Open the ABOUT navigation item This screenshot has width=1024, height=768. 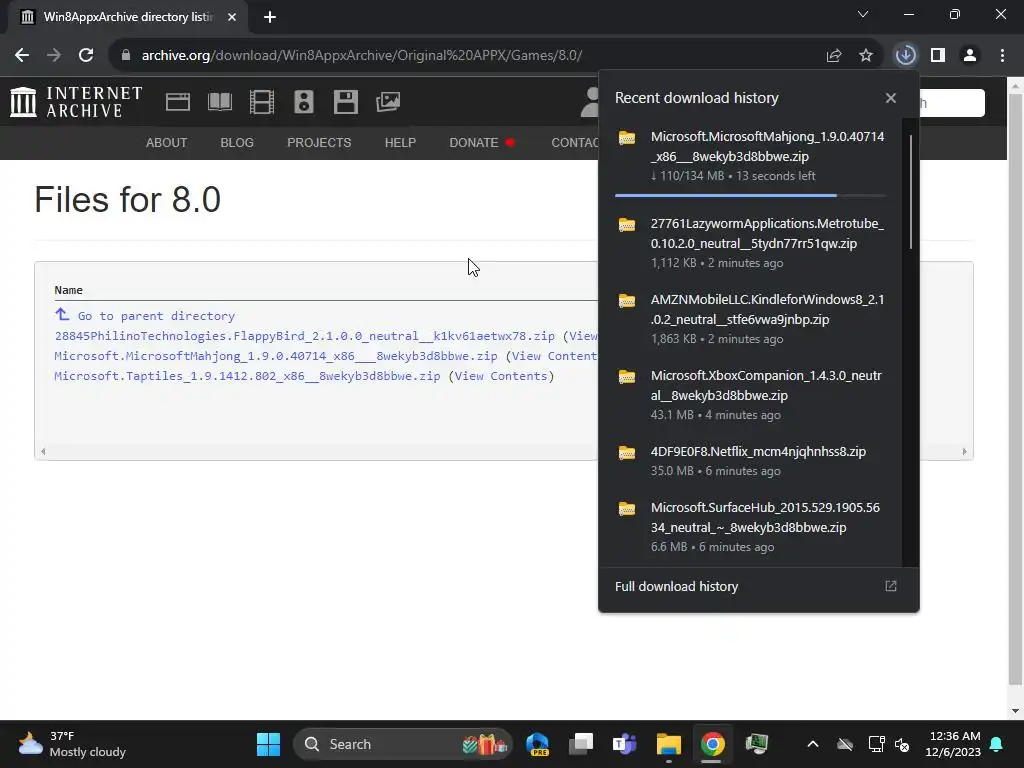pos(167,142)
